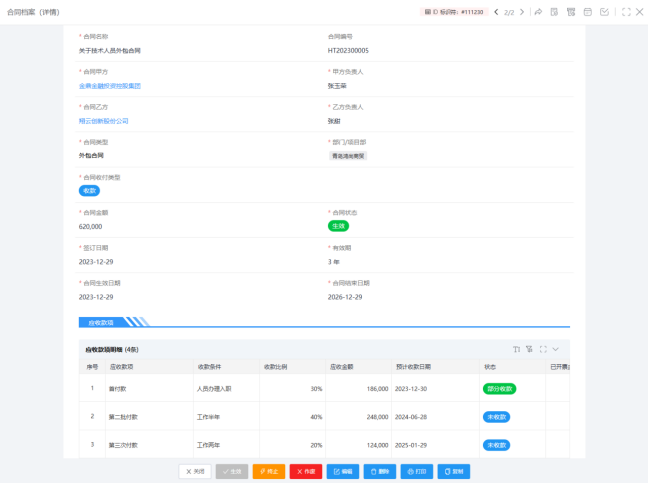Image resolution: width=648 pixels, height=483 pixels.
Task: Select the 应收款项 section tab
Action: (x=101, y=322)
